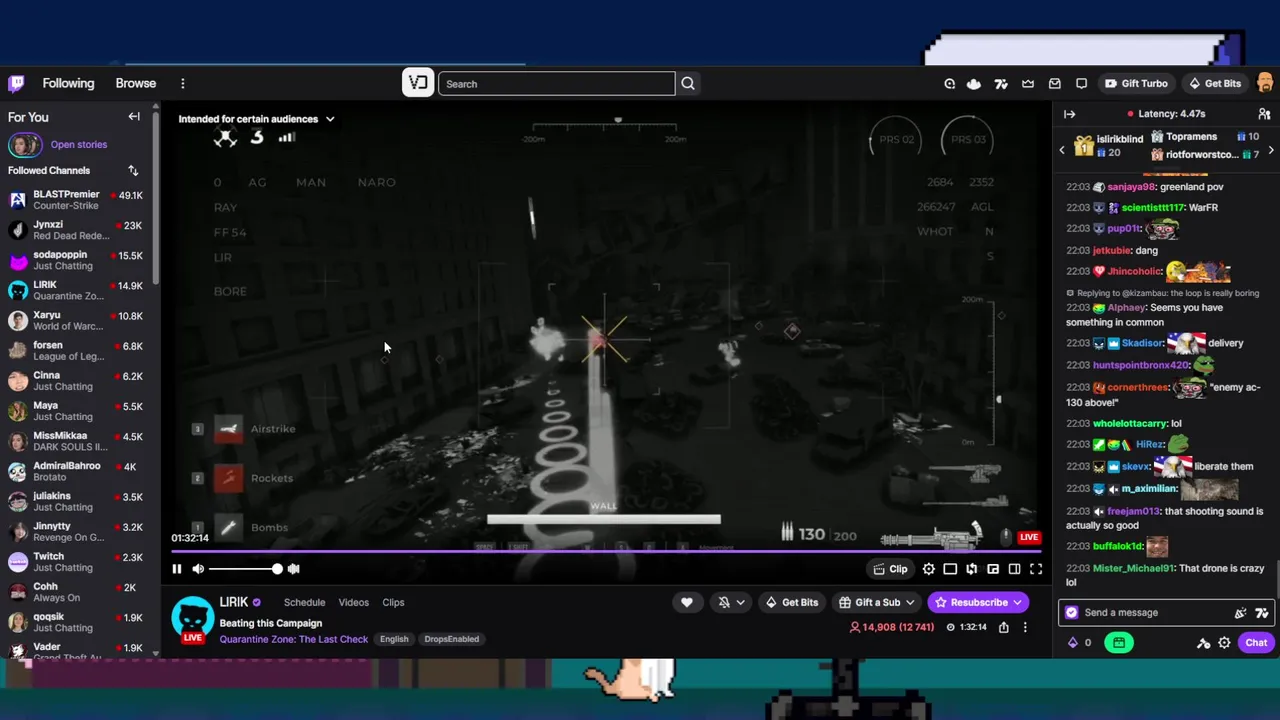This screenshot has height=720, width=1280.
Task: Open the 7TV emote picker in chat
Action: (x=1262, y=613)
